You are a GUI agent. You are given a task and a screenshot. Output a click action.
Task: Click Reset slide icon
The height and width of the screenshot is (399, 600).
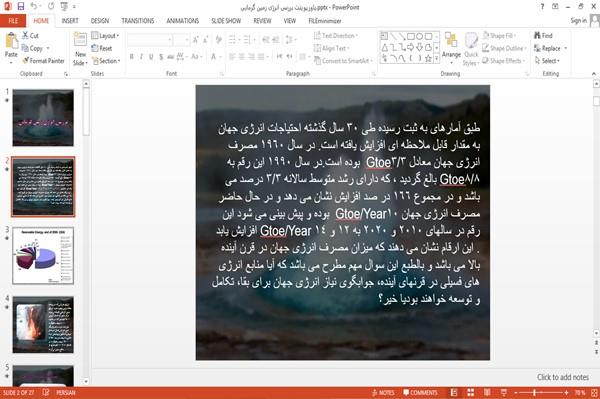point(95,48)
